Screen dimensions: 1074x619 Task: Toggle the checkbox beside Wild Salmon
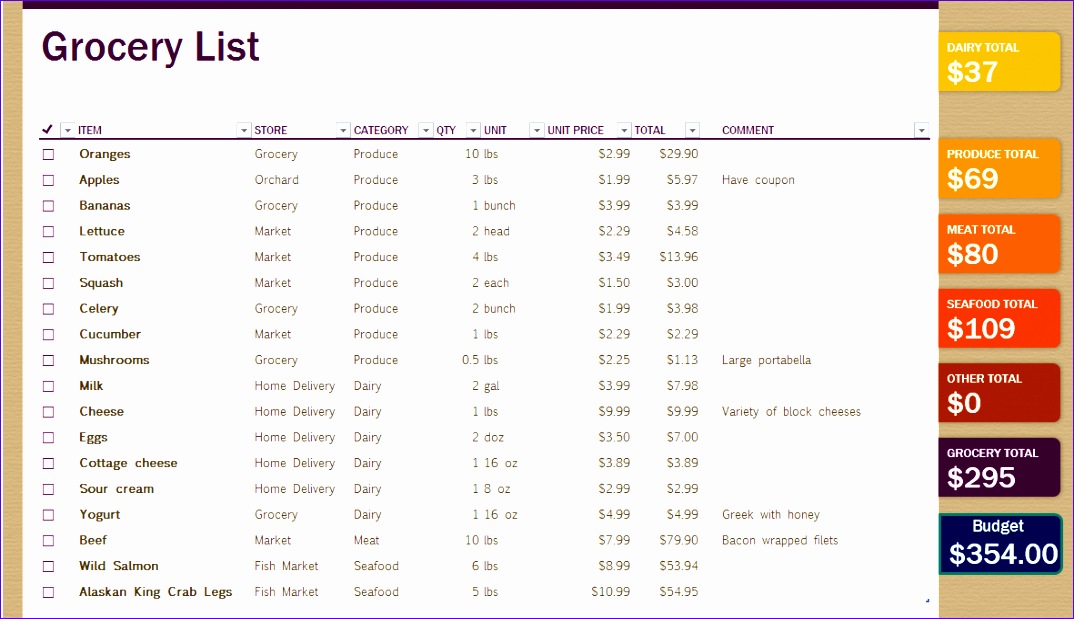(48, 566)
